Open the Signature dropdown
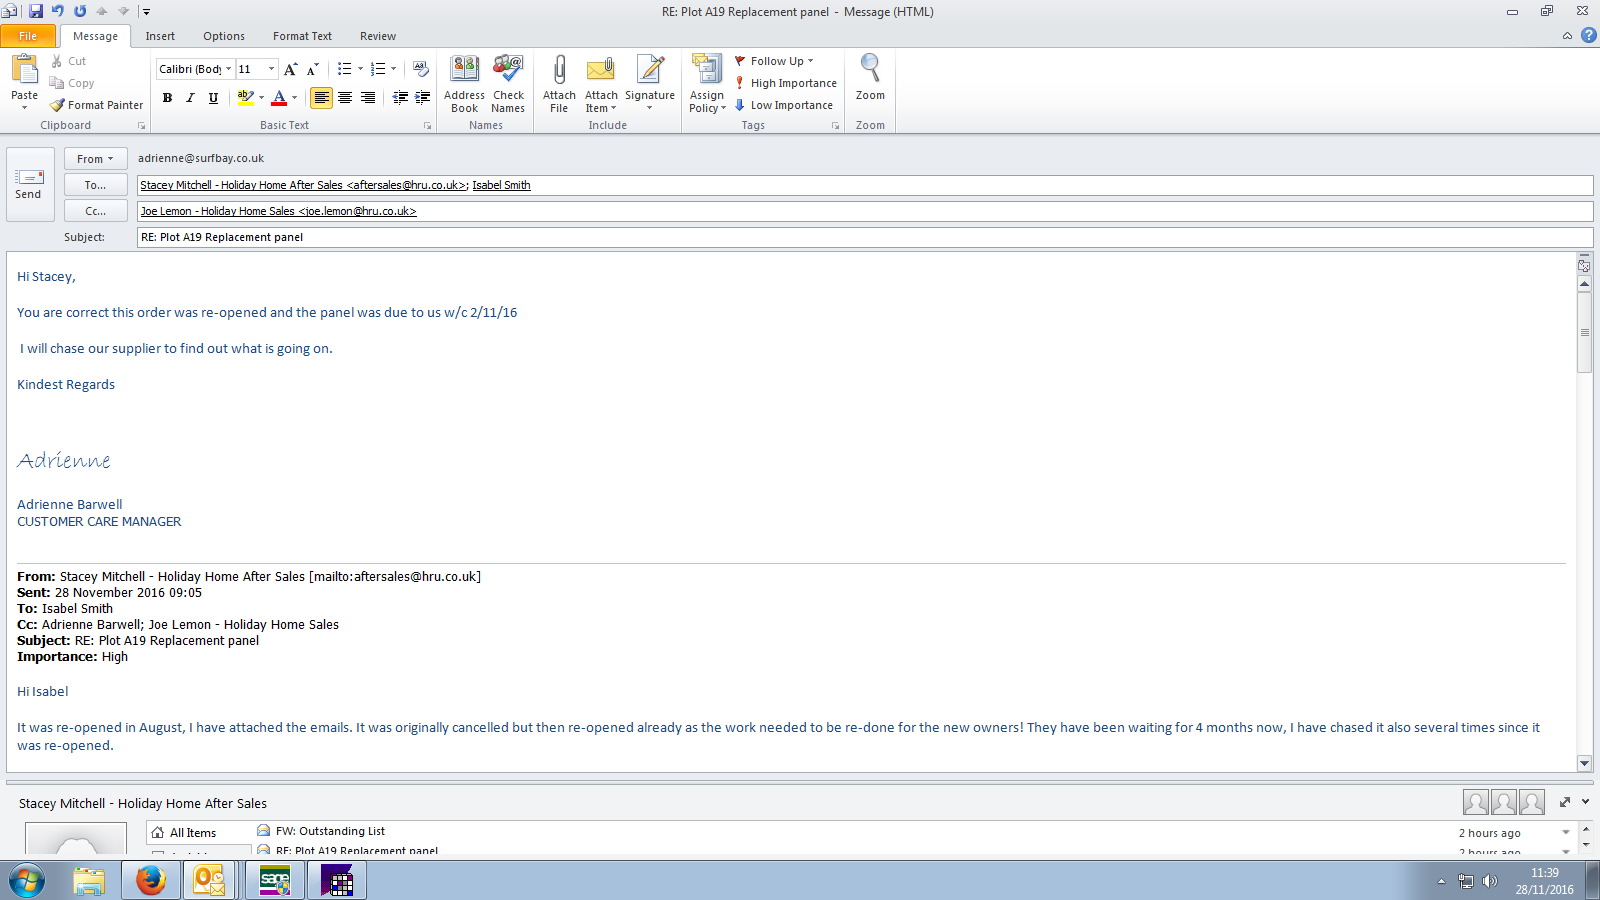Image resolution: width=1600 pixels, height=900 pixels. tap(650, 84)
